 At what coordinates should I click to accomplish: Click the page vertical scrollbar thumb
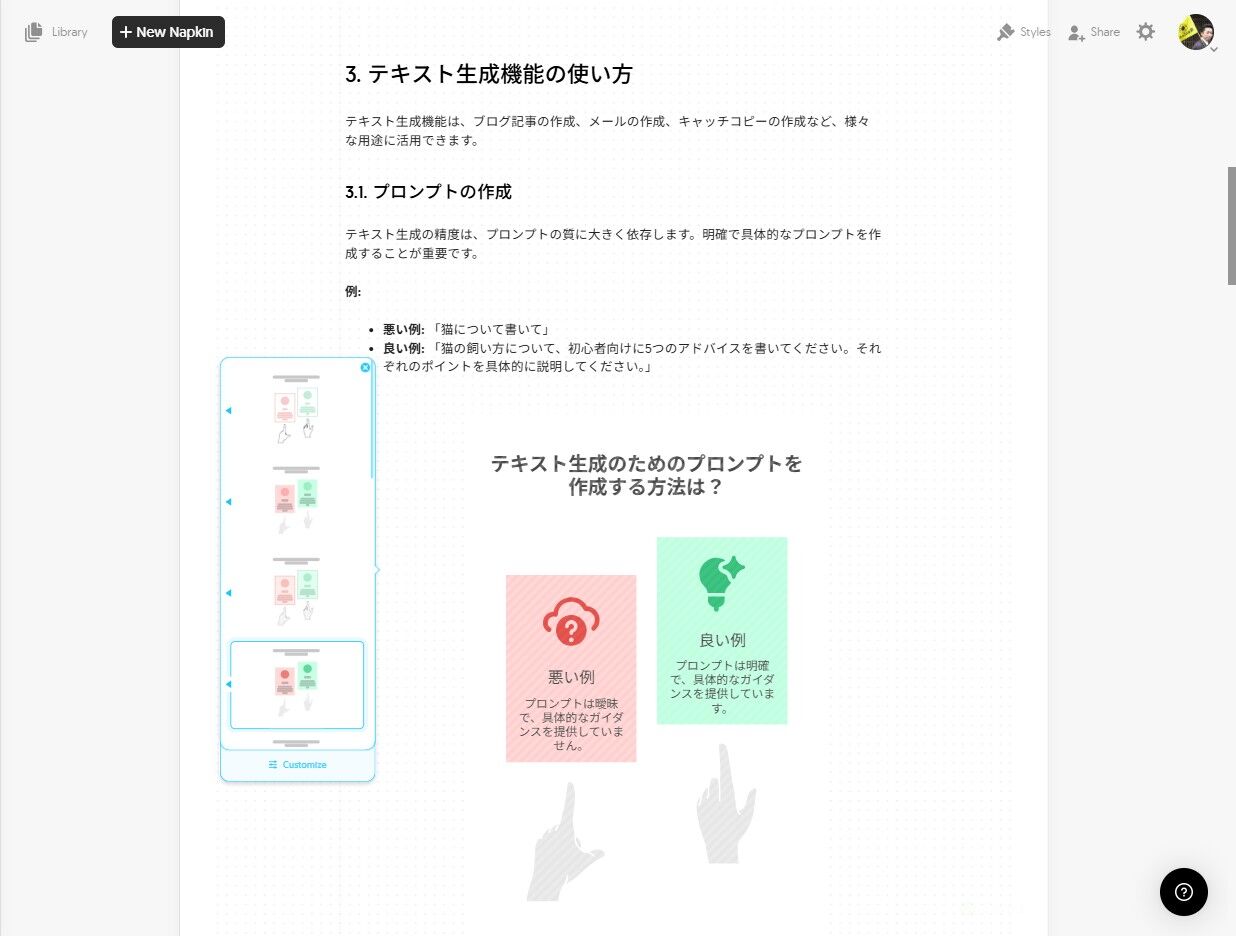click(1232, 226)
